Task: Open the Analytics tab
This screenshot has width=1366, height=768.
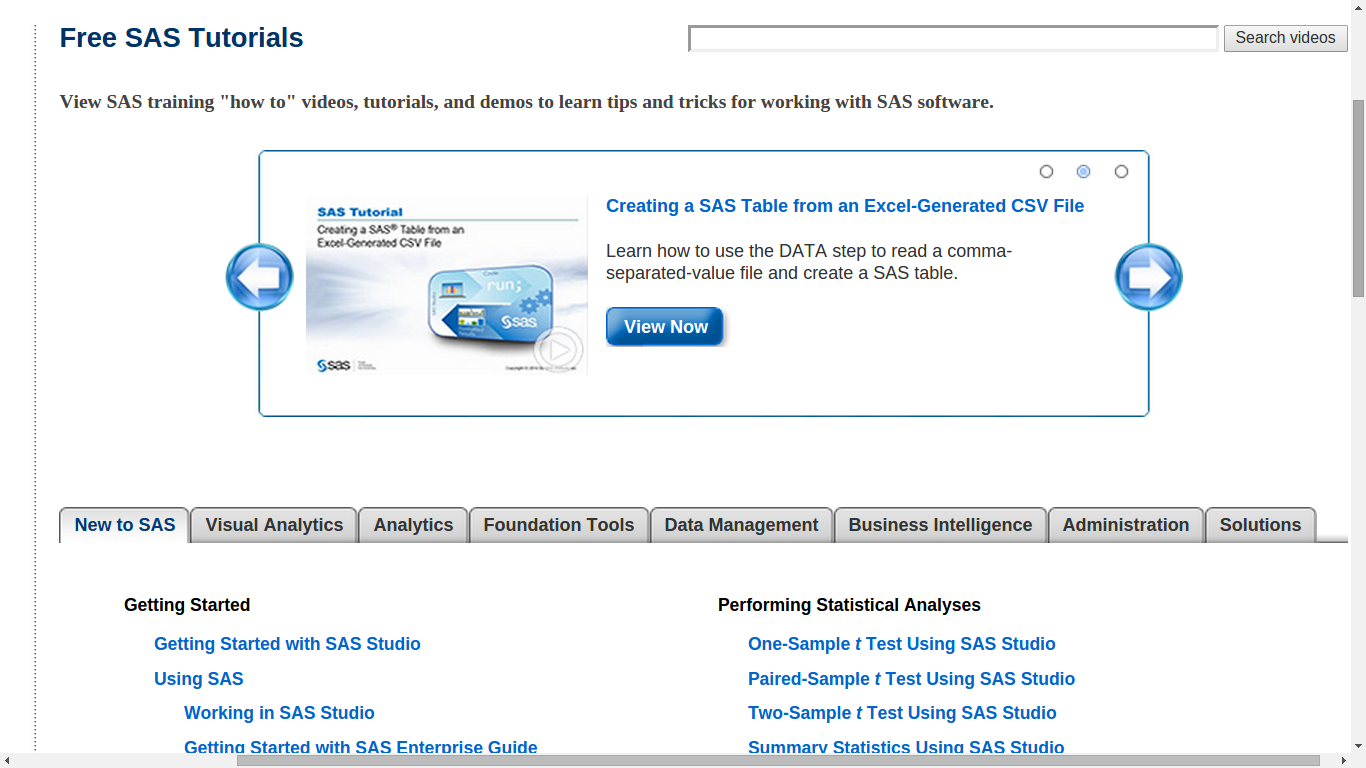Action: click(x=413, y=525)
